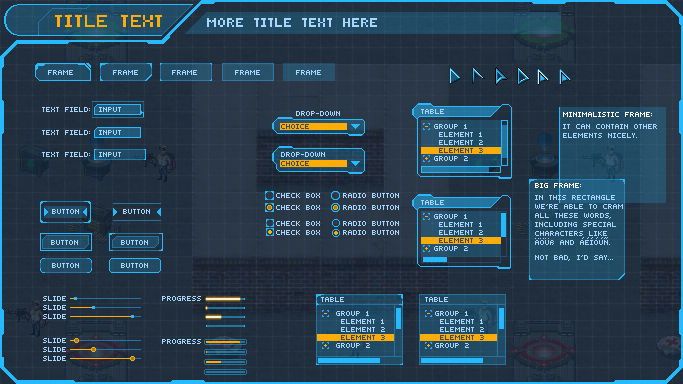Image resolution: width=683 pixels, height=384 pixels.
Task: Choose the fourth hollow blue cursor icon
Action: pyautogui.click(x=522, y=76)
